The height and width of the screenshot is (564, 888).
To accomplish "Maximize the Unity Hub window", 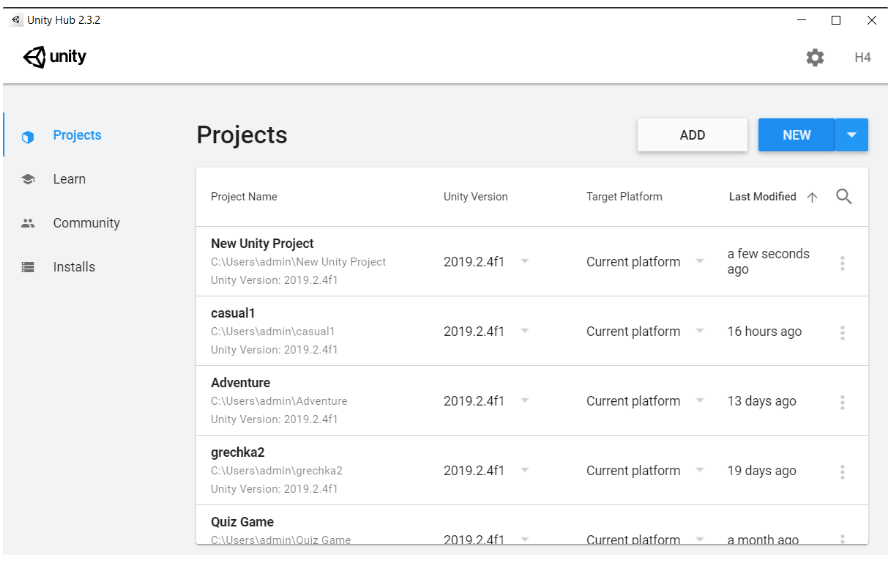I will [836, 20].
